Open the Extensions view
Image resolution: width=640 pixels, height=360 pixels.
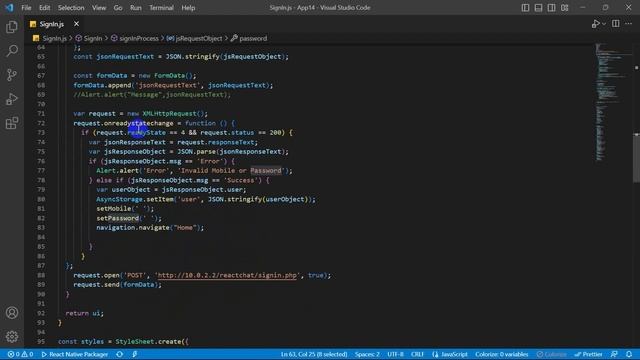(x=12, y=123)
